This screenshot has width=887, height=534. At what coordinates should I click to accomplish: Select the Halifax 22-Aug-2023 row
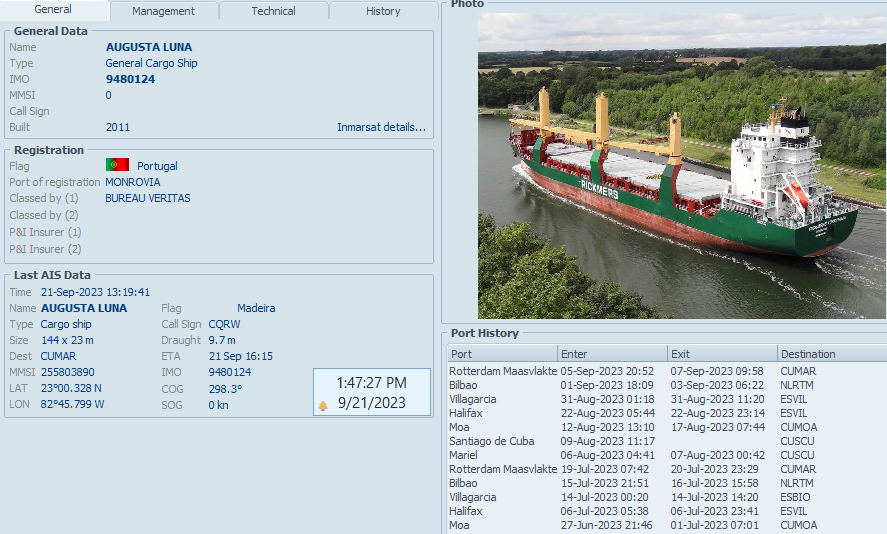pos(668,414)
